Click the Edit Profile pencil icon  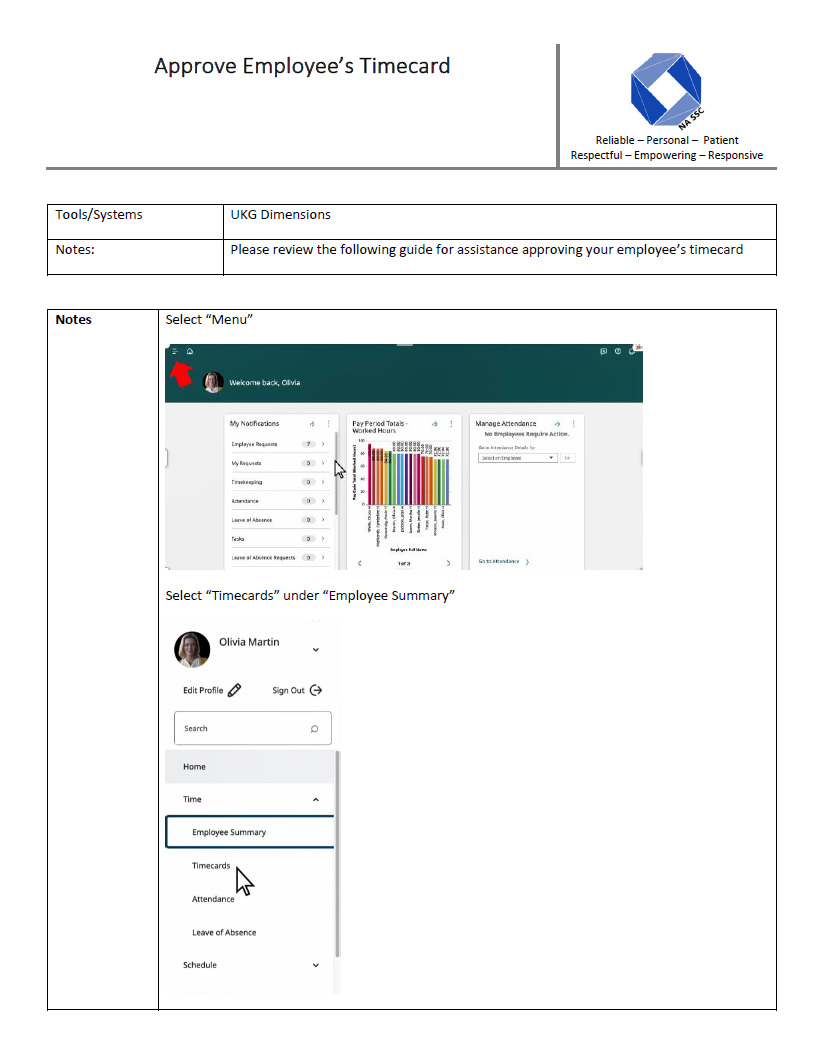(235, 690)
